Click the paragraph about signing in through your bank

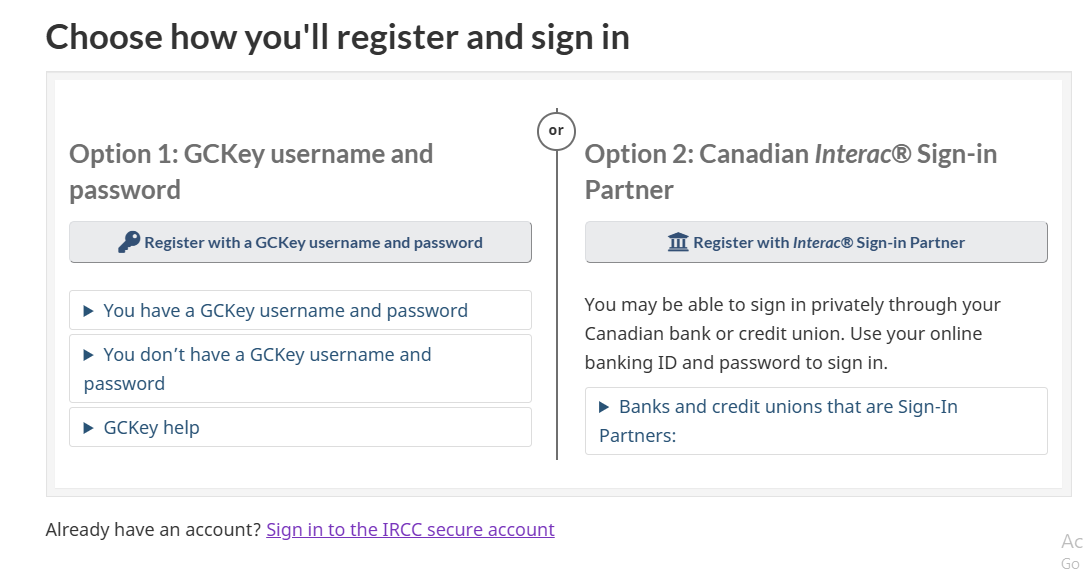pos(792,334)
